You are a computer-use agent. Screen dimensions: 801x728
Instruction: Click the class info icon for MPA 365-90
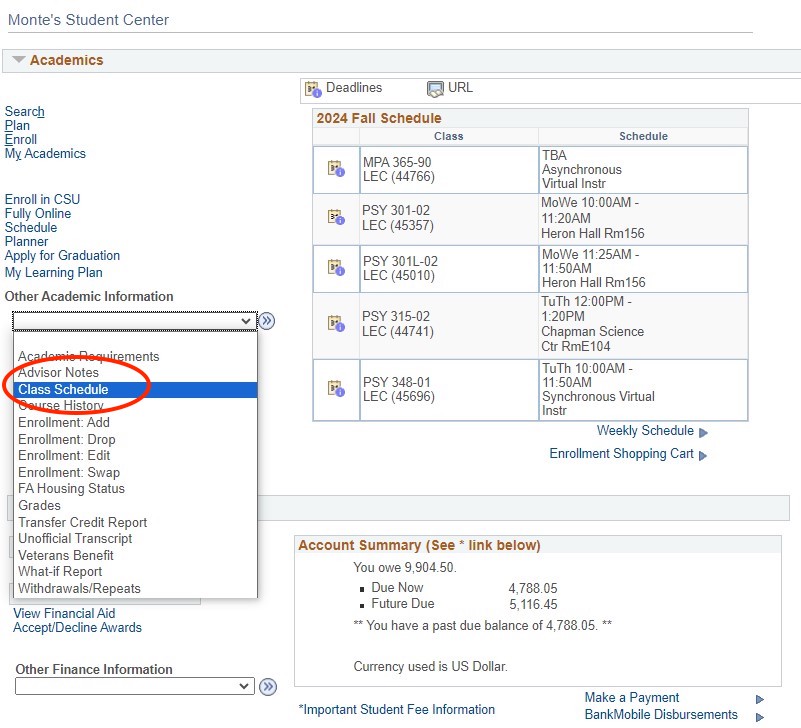(334, 169)
